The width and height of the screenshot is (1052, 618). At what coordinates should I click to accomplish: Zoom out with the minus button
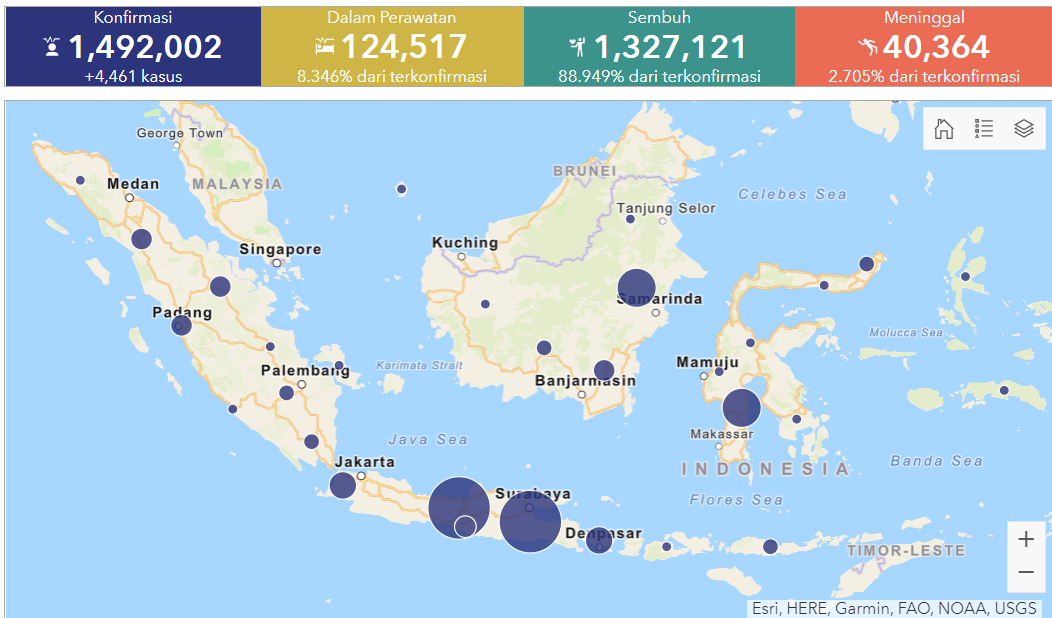click(1025, 572)
